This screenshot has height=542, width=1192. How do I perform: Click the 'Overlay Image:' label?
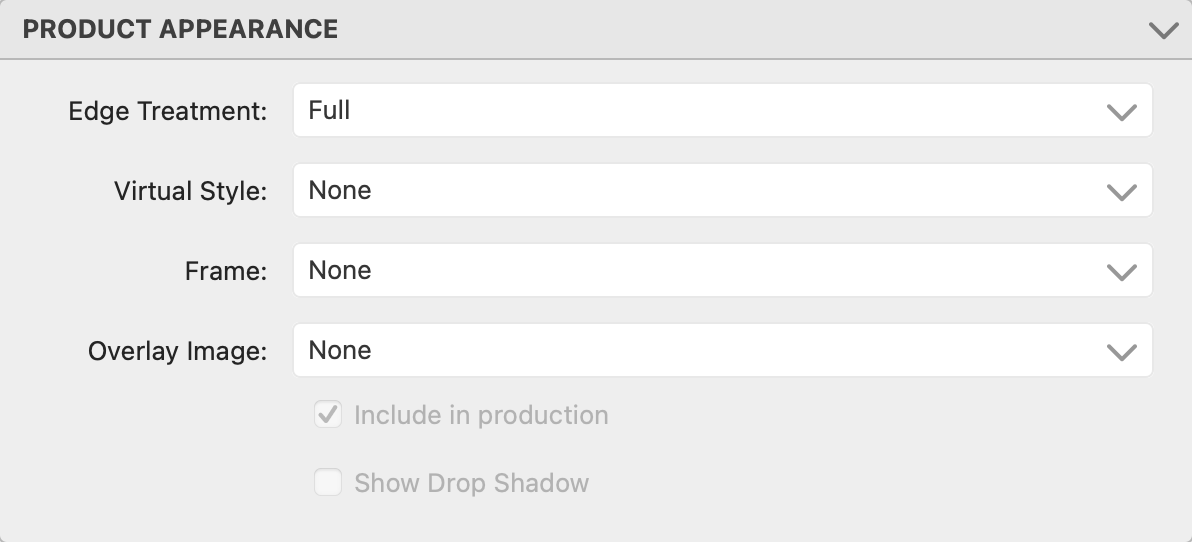pyautogui.click(x=177, y=351)
